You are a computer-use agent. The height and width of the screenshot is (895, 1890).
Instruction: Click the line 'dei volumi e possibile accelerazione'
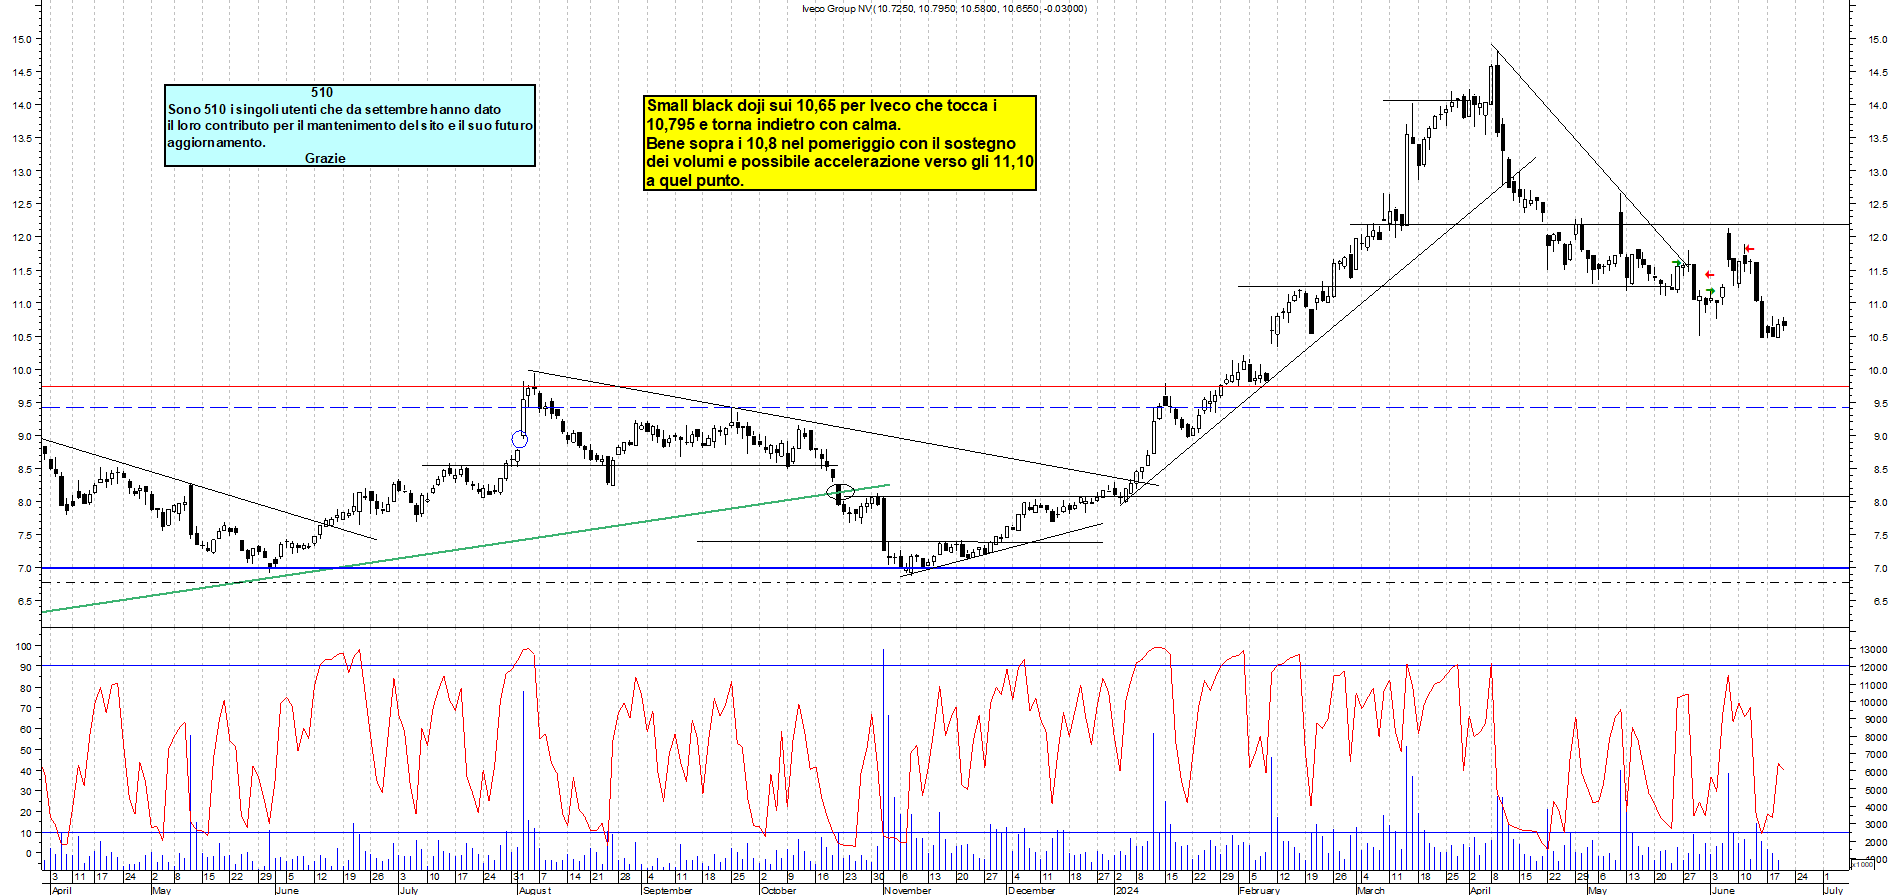(840, 161)
